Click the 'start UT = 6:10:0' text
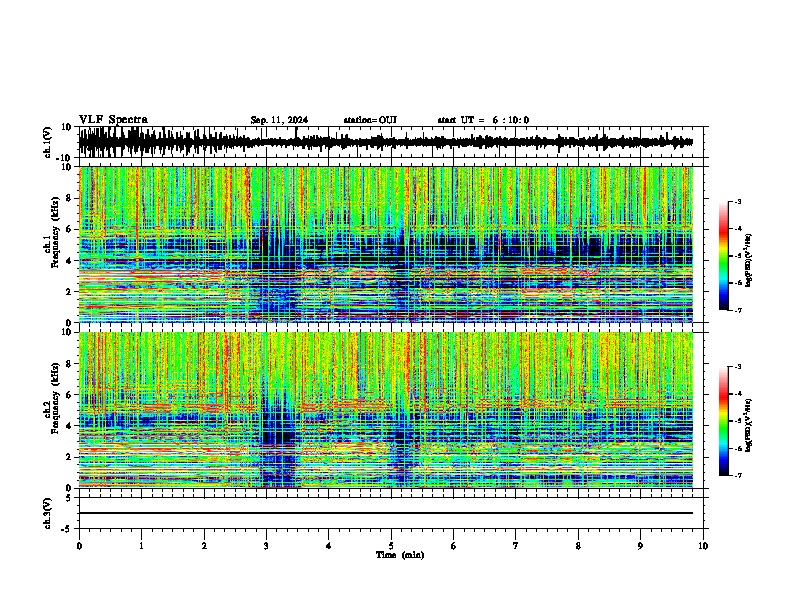Screen dimensions: 792x612 [x=483, y=120]
